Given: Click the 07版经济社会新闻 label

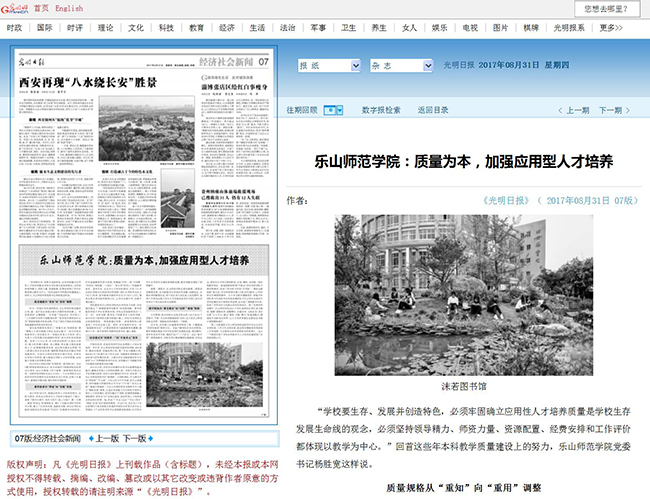Looking at the screenshot, I should coord(48,438).
